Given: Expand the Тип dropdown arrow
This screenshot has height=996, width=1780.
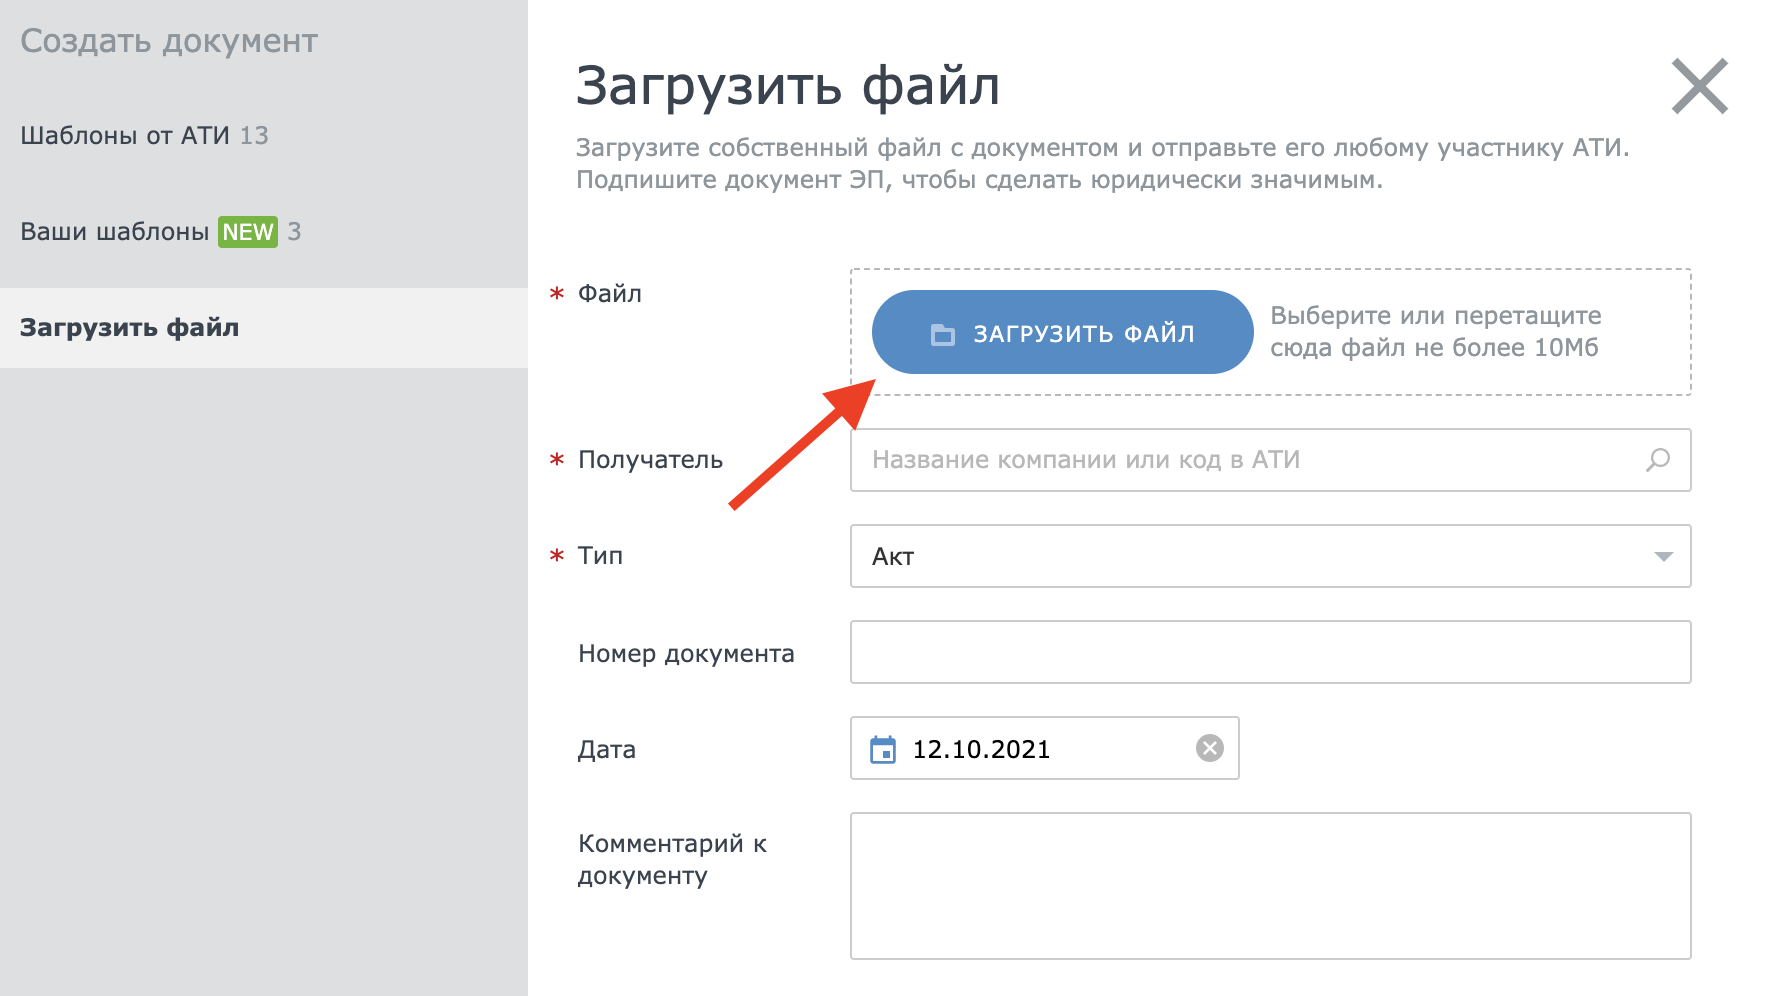Looking at the screenshot, I should [1663, 556].
